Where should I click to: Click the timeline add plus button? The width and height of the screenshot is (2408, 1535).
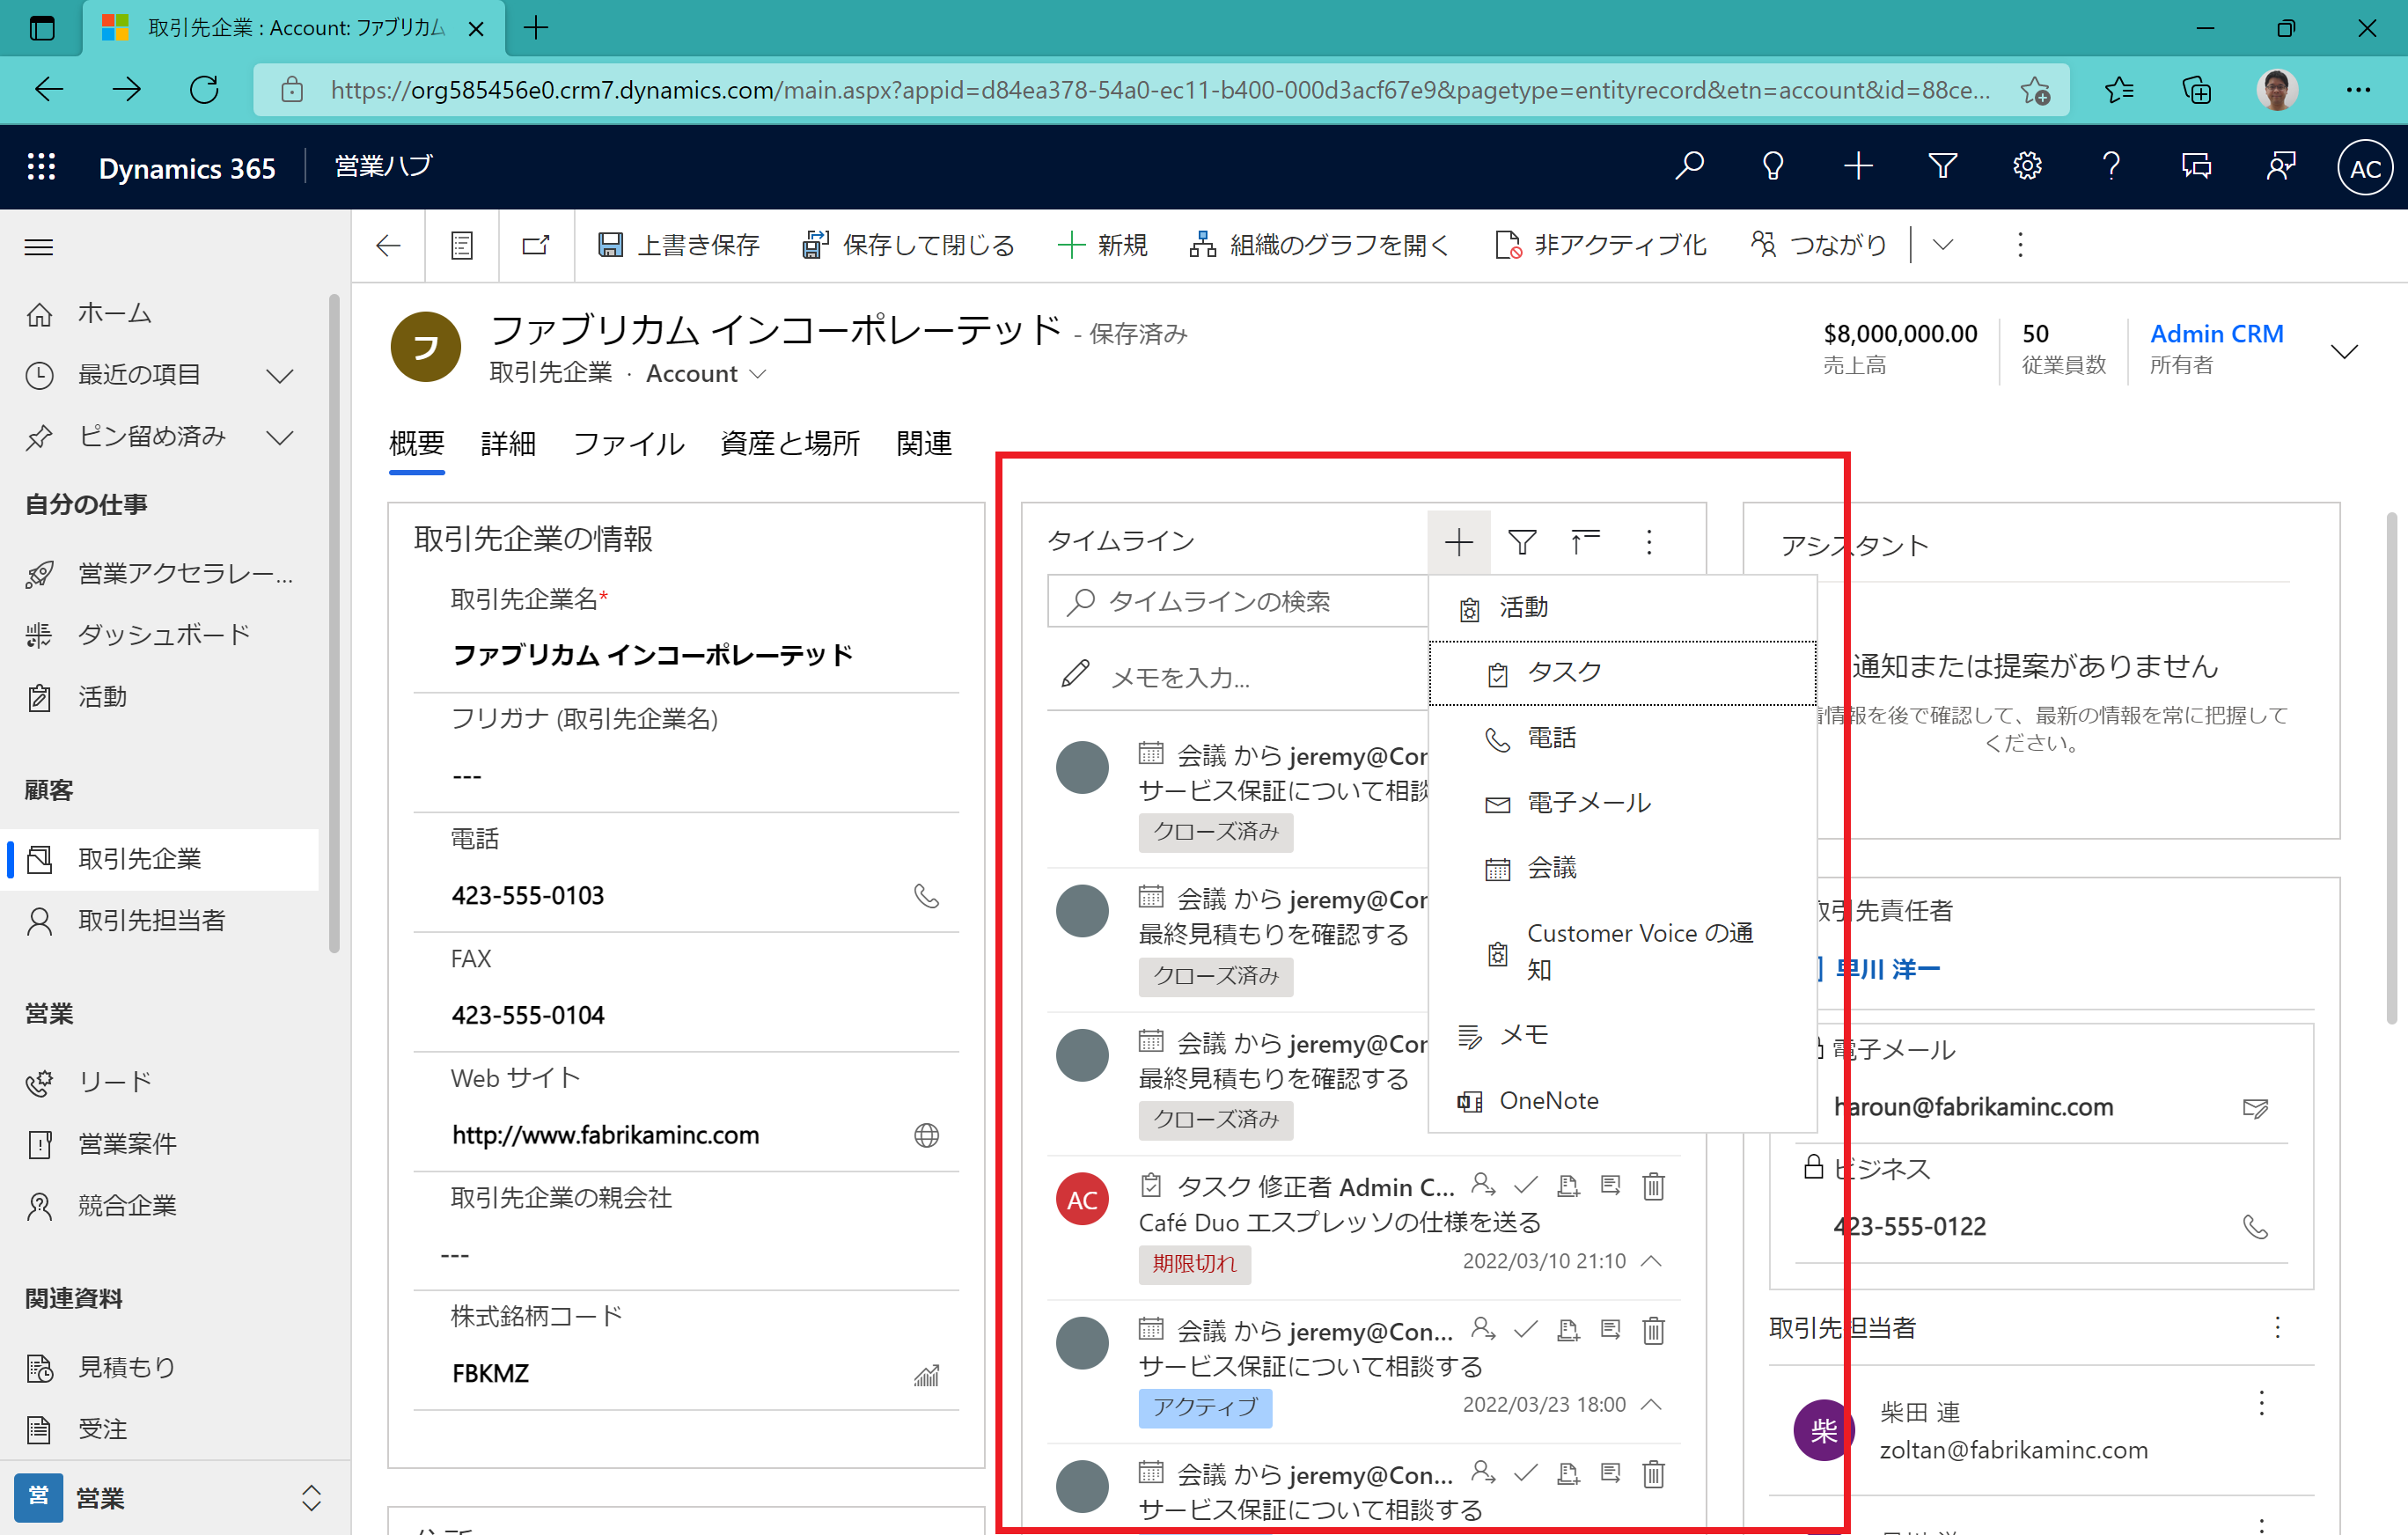click(1458, 542)
